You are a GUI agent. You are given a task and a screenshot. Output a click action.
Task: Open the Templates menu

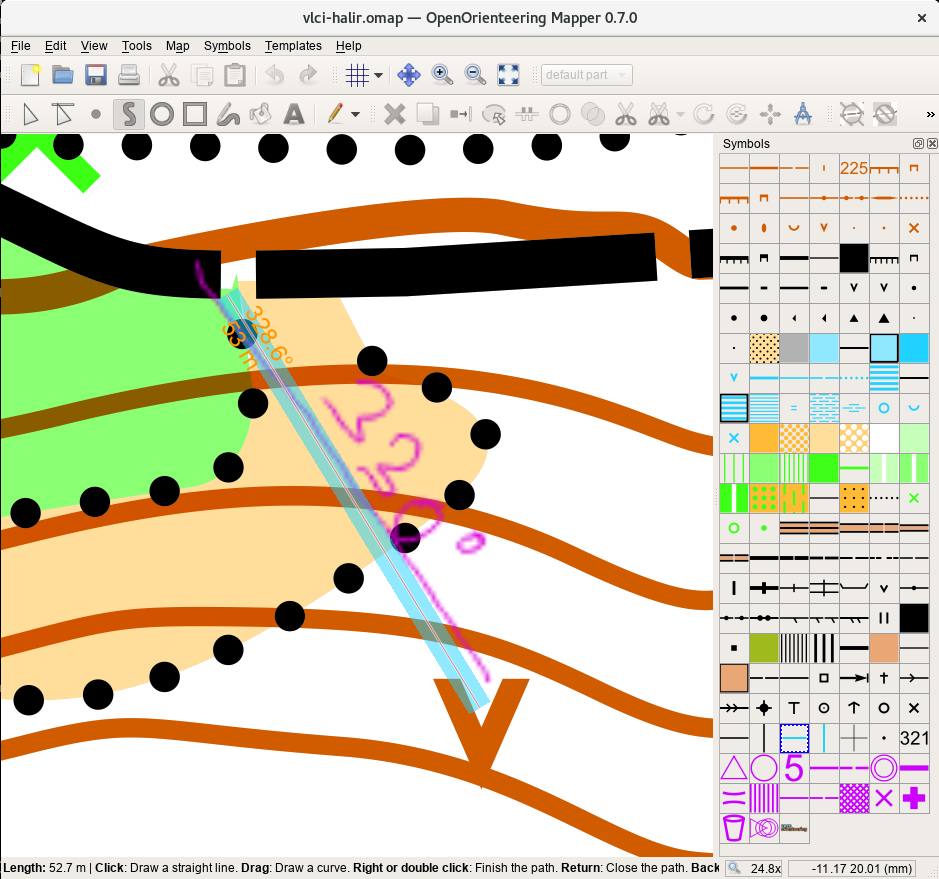(x=293, y=46)
